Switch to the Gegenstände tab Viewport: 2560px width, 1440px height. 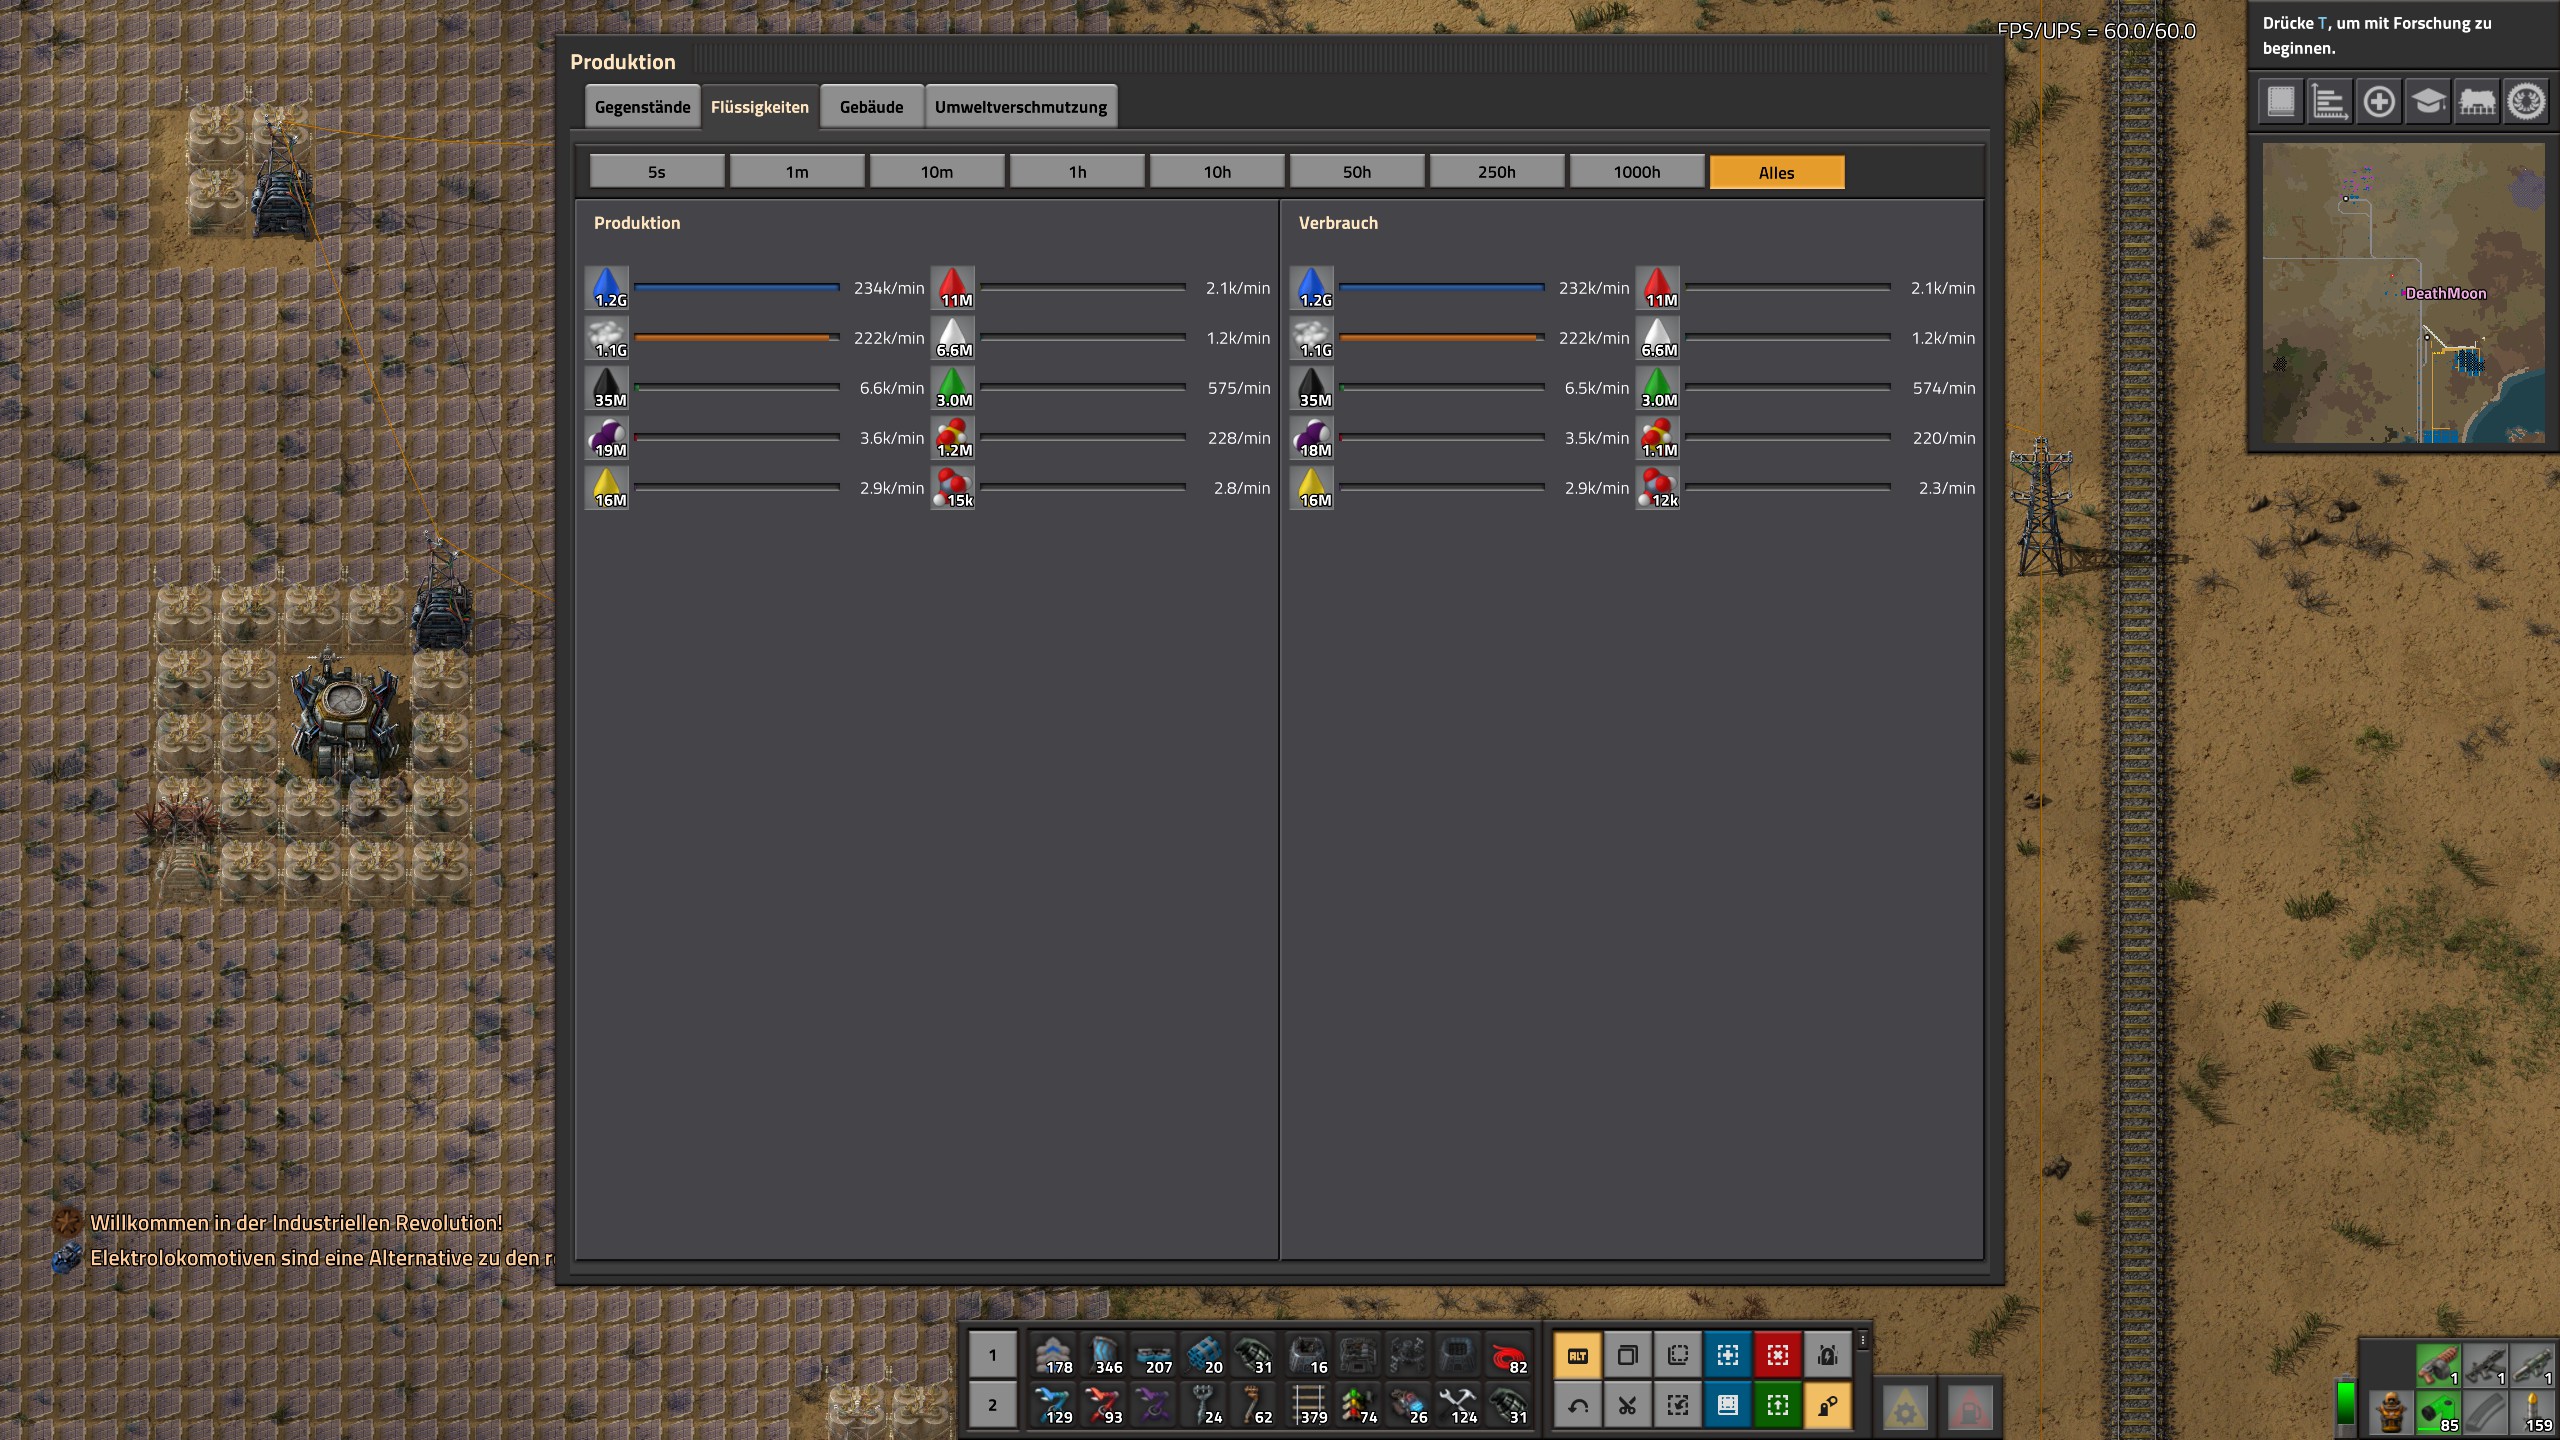coord(642,107)
